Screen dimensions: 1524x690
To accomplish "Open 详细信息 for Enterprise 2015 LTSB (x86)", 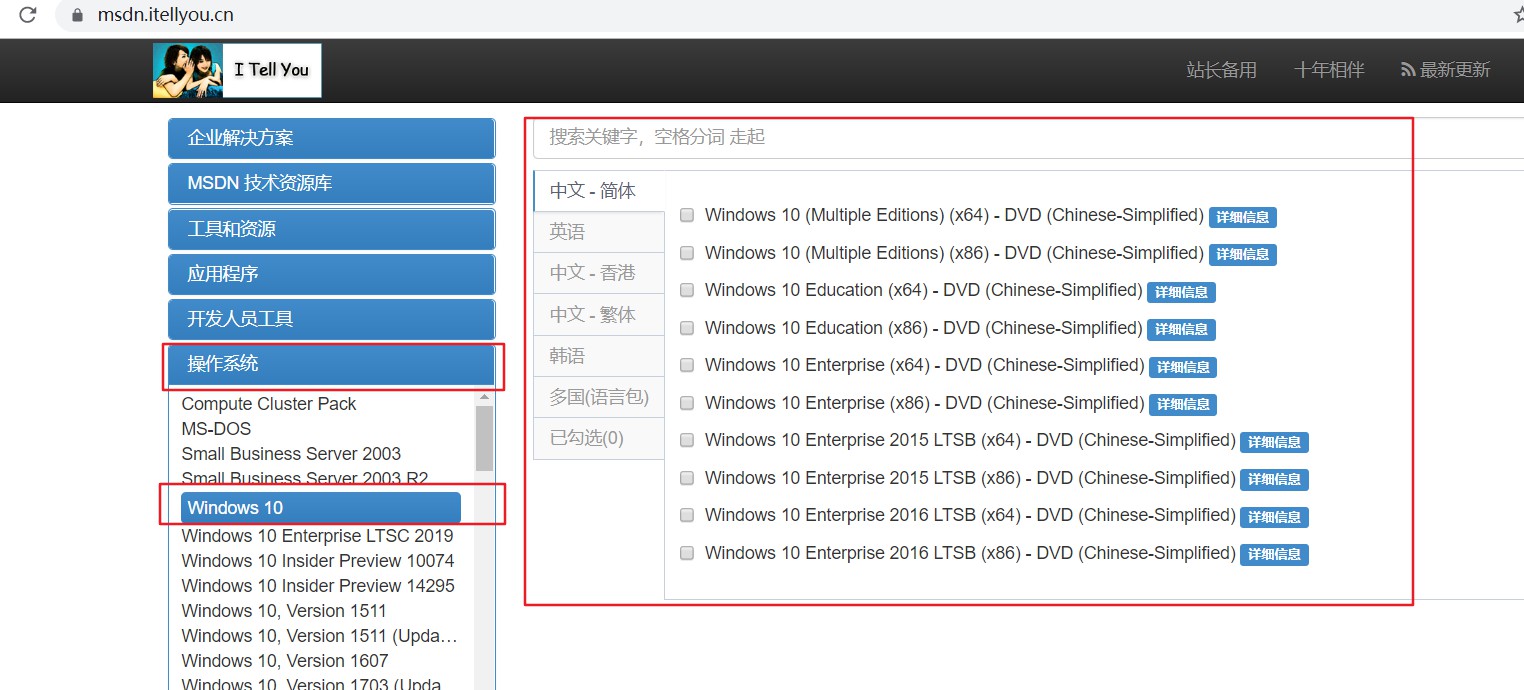I will pyautogui.click(x=1274, y=480).
